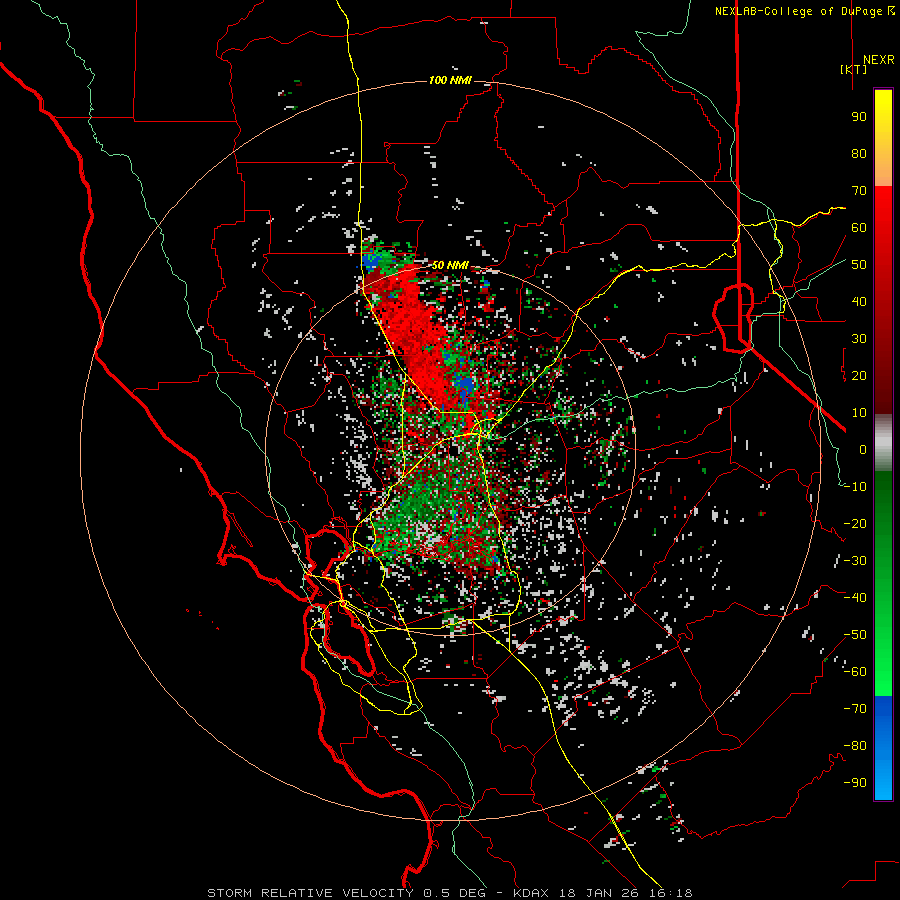
Task: Click the 0 value on velocity scale
Action: click(863, 450)
